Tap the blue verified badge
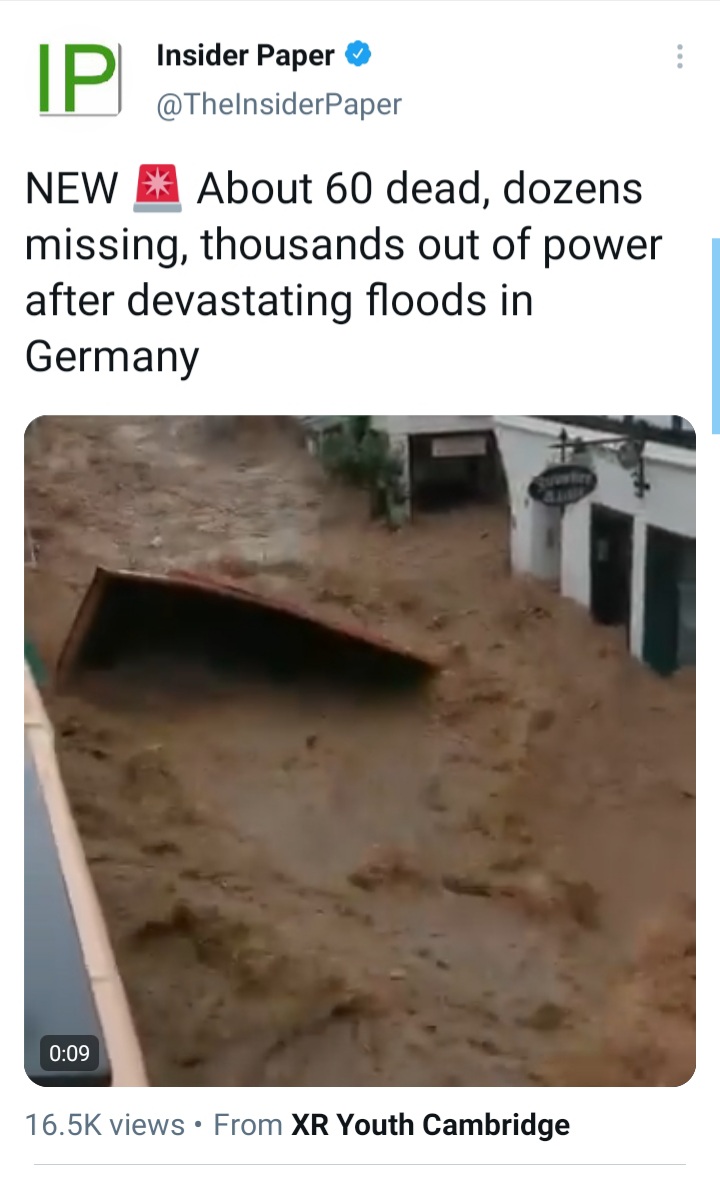Viewport: 720px width, 1179px height. point(358,54)
